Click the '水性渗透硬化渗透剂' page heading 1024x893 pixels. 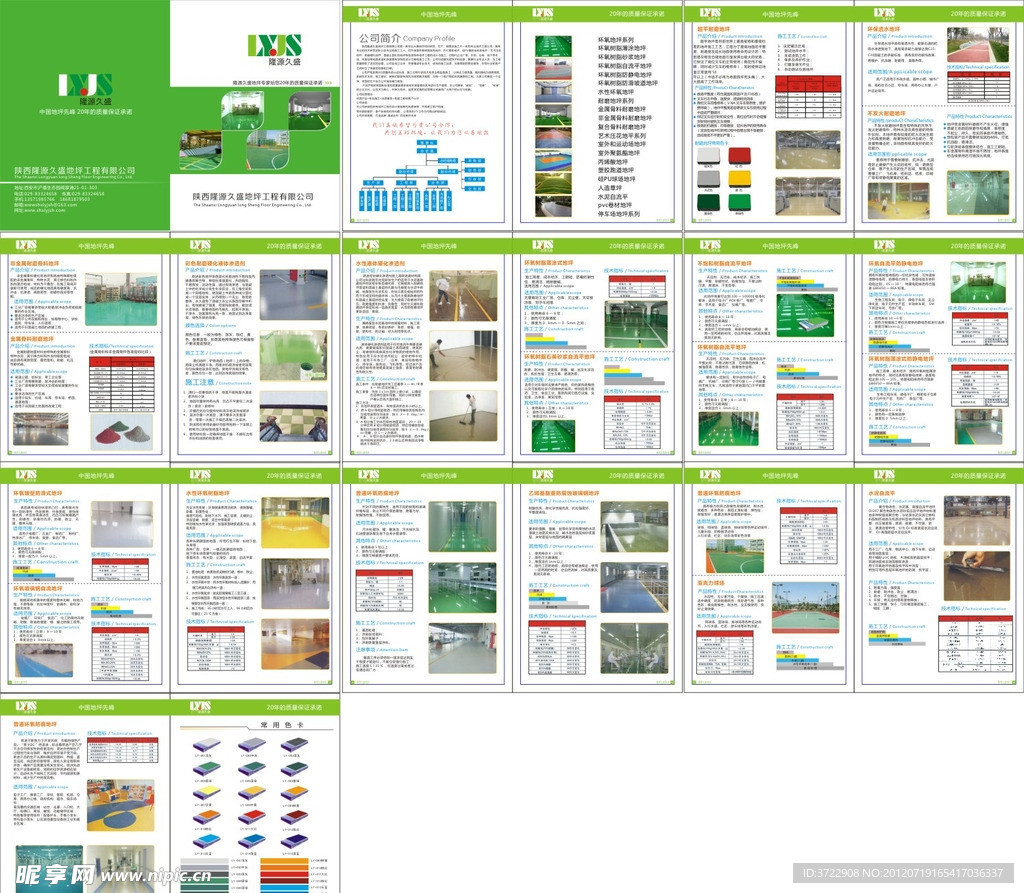(380, 263)
